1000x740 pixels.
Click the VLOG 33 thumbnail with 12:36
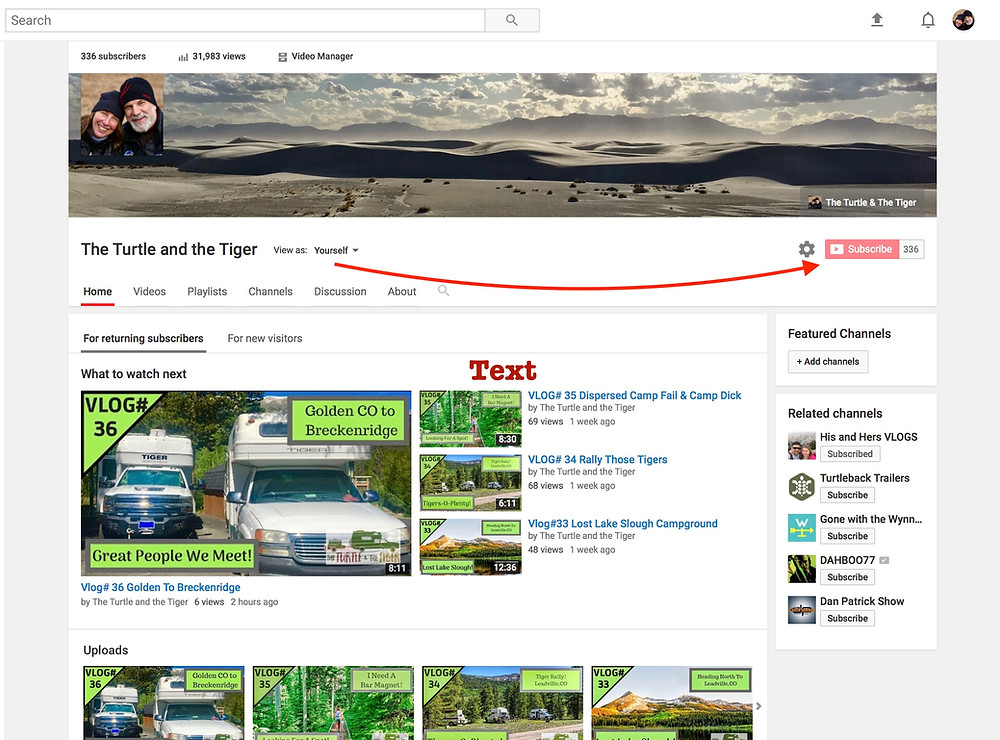(x=471, y=547)
